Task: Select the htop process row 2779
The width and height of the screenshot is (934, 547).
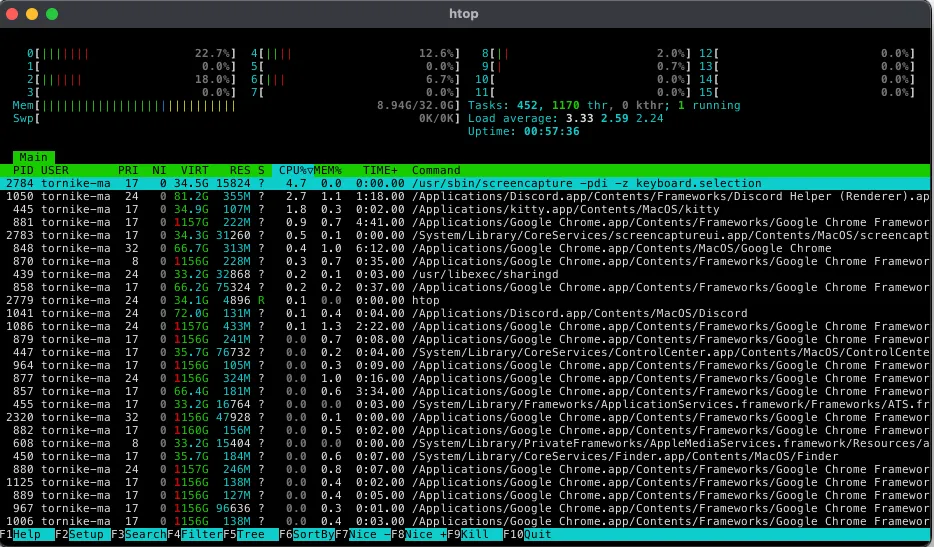Action: [465, 300]
